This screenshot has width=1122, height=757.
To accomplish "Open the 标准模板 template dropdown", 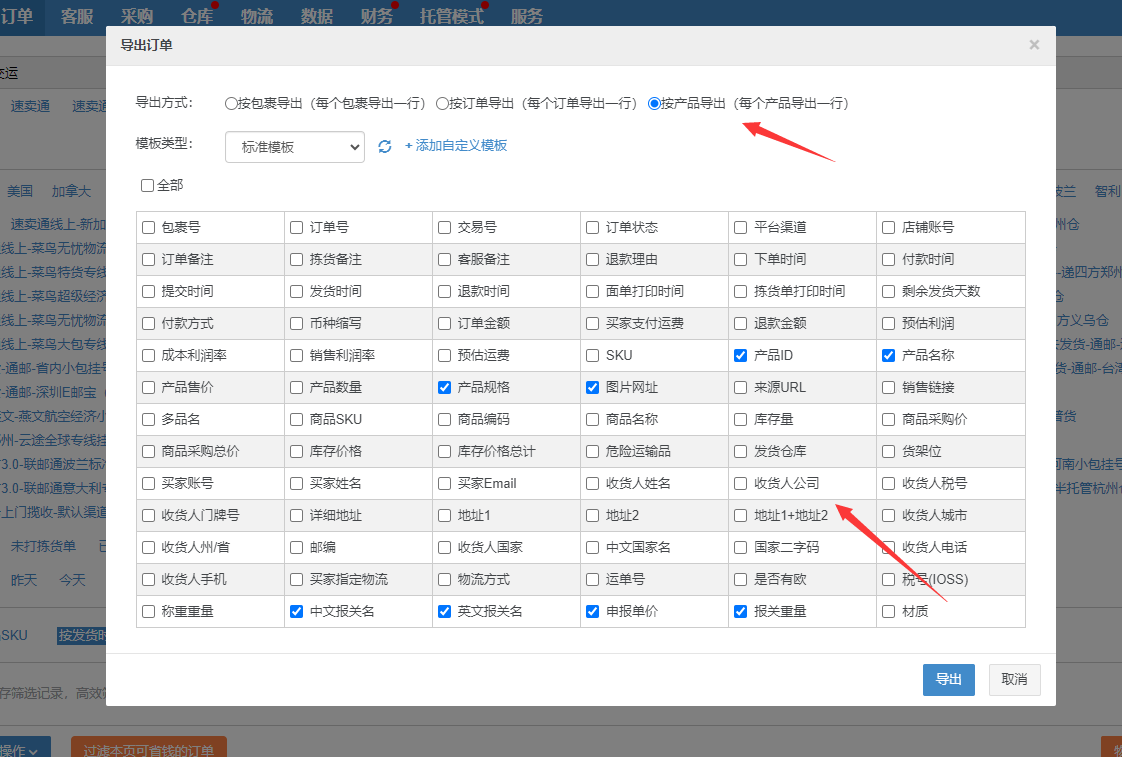I will 295,147.
